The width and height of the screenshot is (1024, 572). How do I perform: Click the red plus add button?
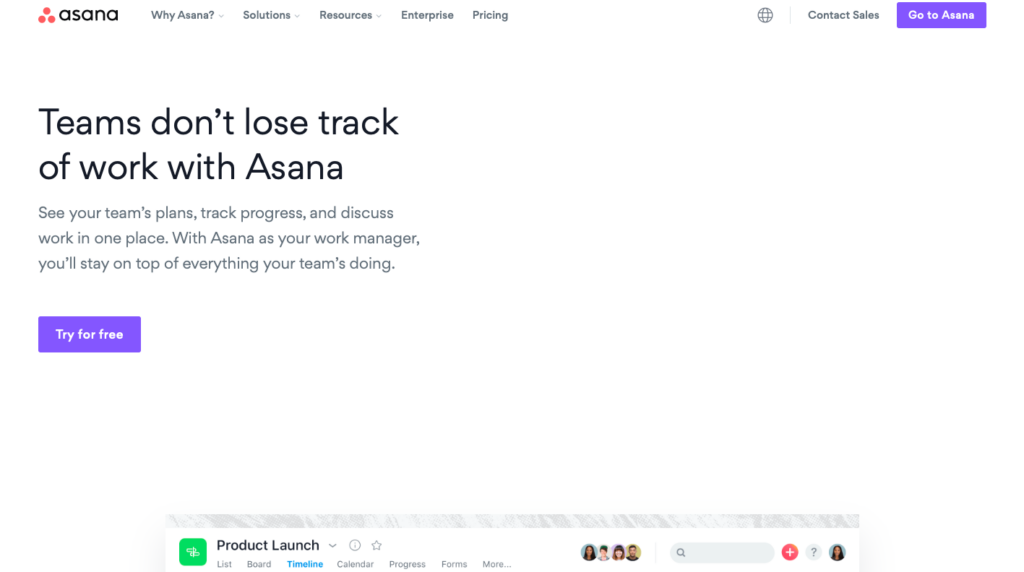click(x=790, y=552)
